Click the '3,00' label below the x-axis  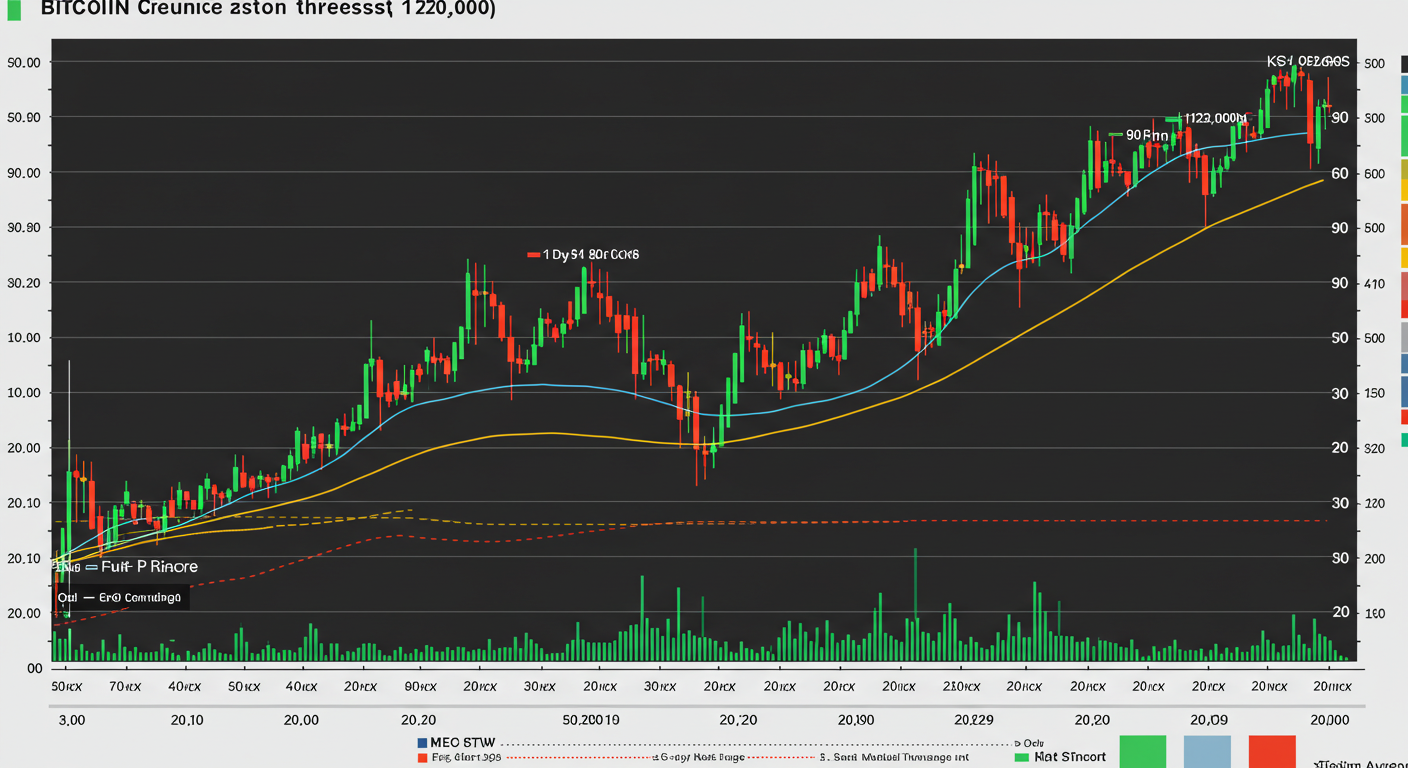click(72, 720)
